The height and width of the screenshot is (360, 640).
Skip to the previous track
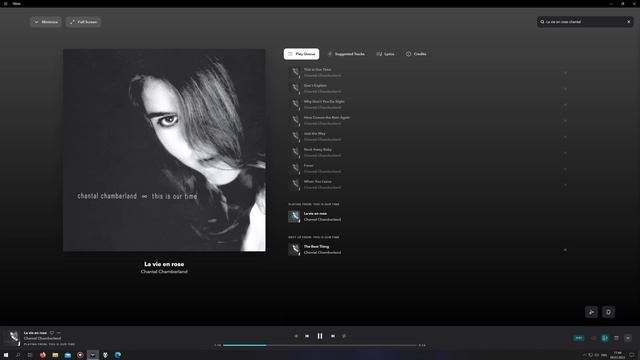[x=307, y=336]
